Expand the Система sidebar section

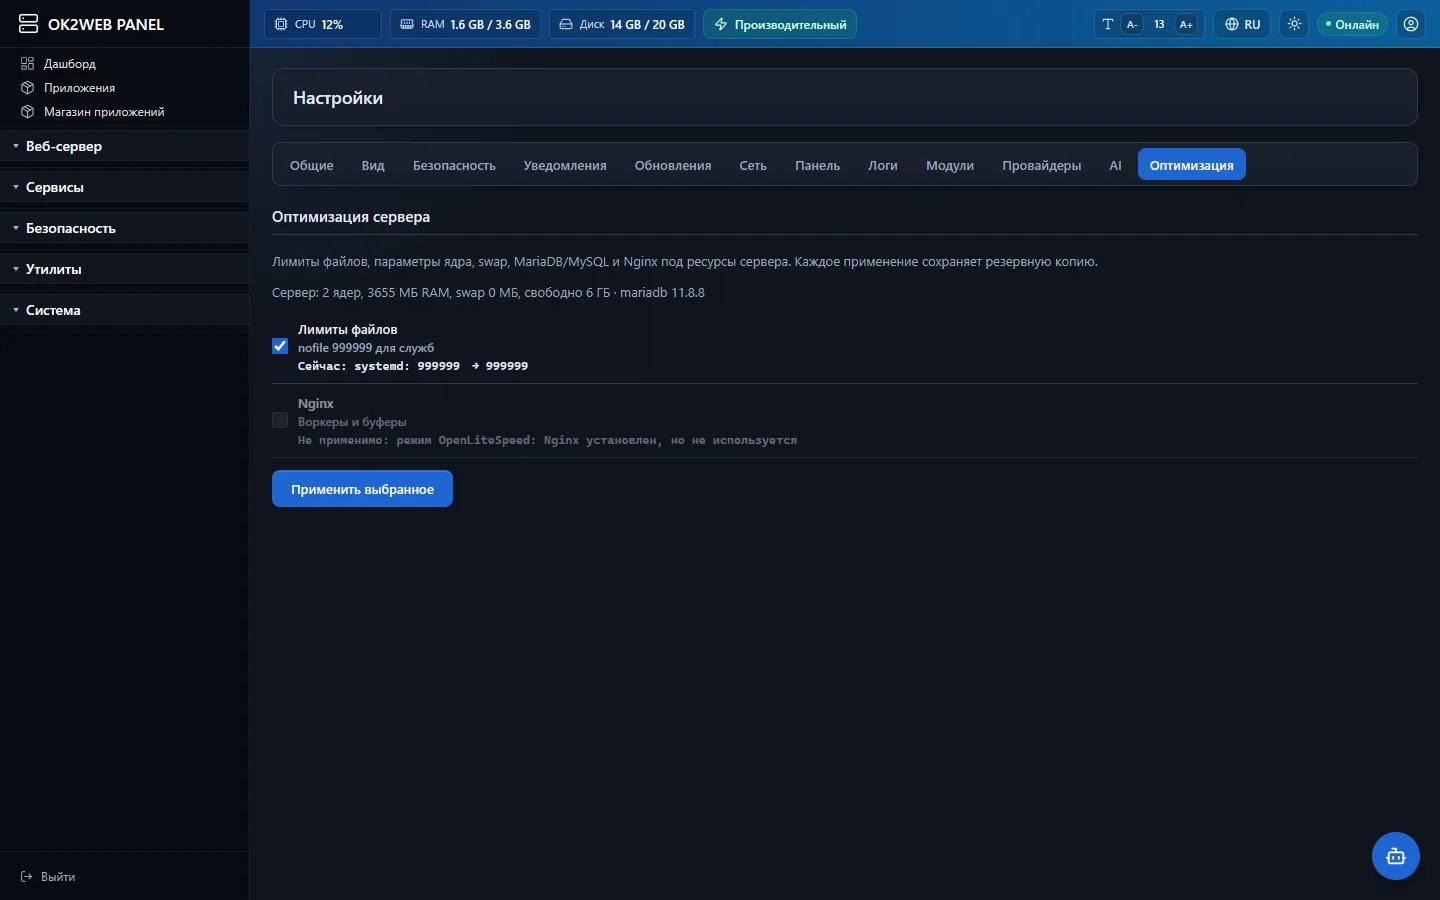pyautogui.click(x=124, y=310)
